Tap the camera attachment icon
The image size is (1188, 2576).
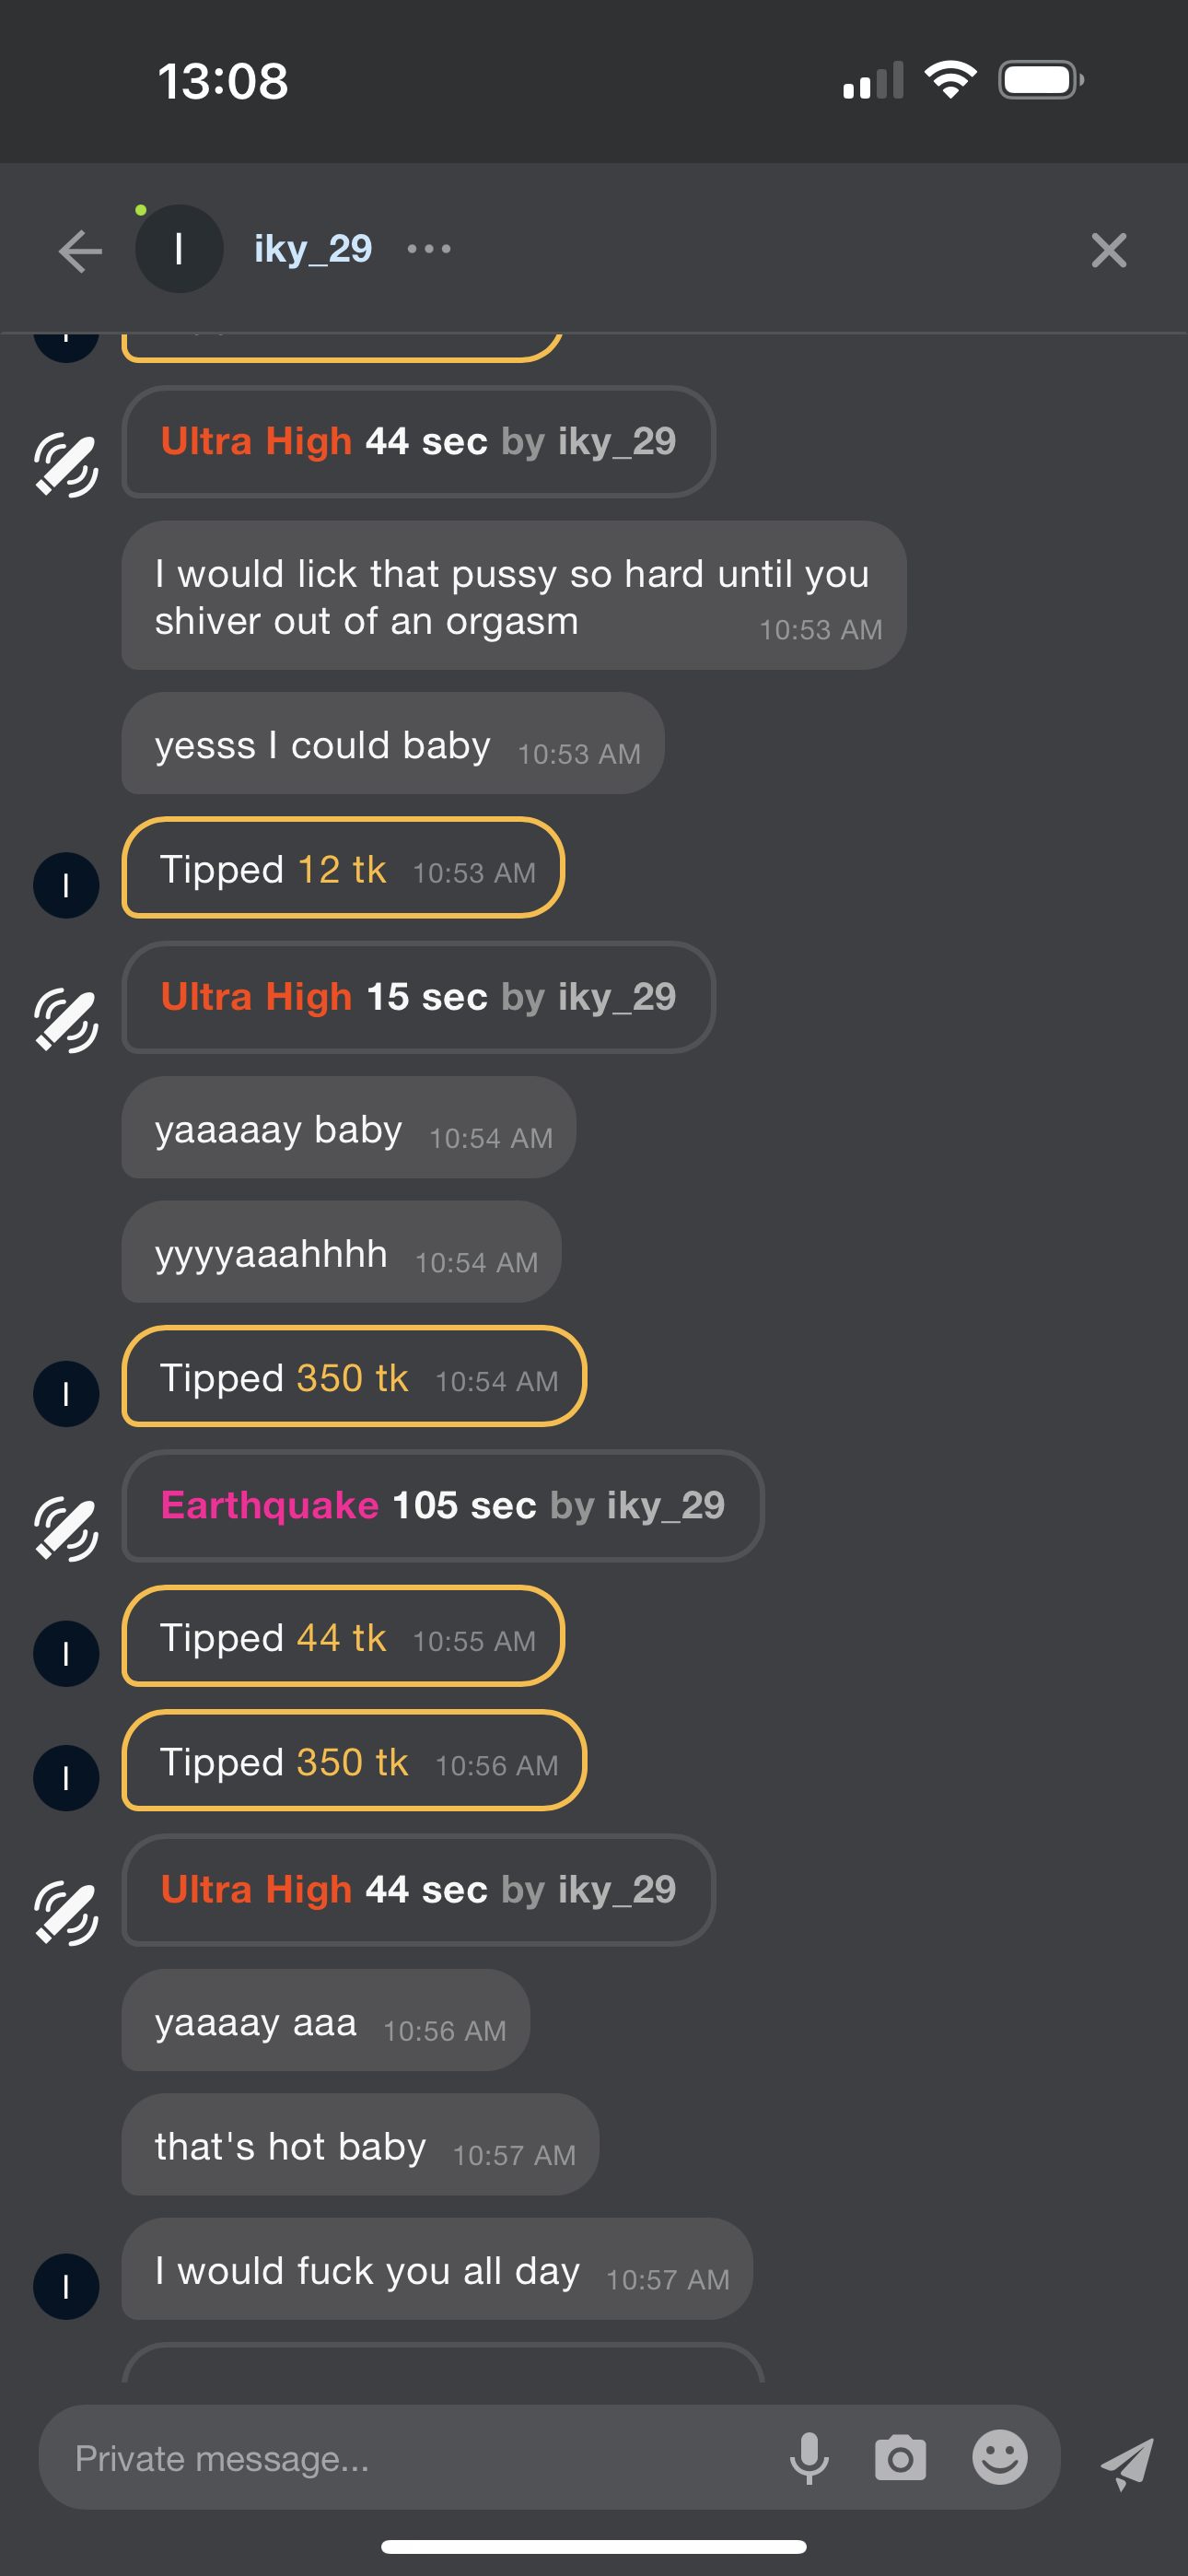click(900, 2458)
